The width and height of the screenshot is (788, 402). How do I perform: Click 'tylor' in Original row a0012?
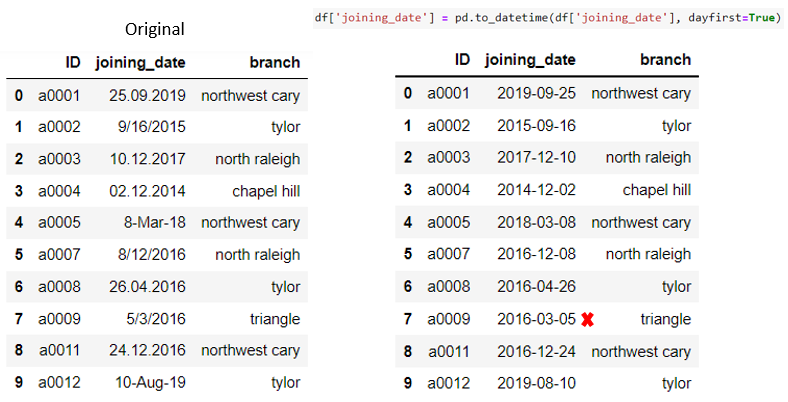tap(286, 383)
